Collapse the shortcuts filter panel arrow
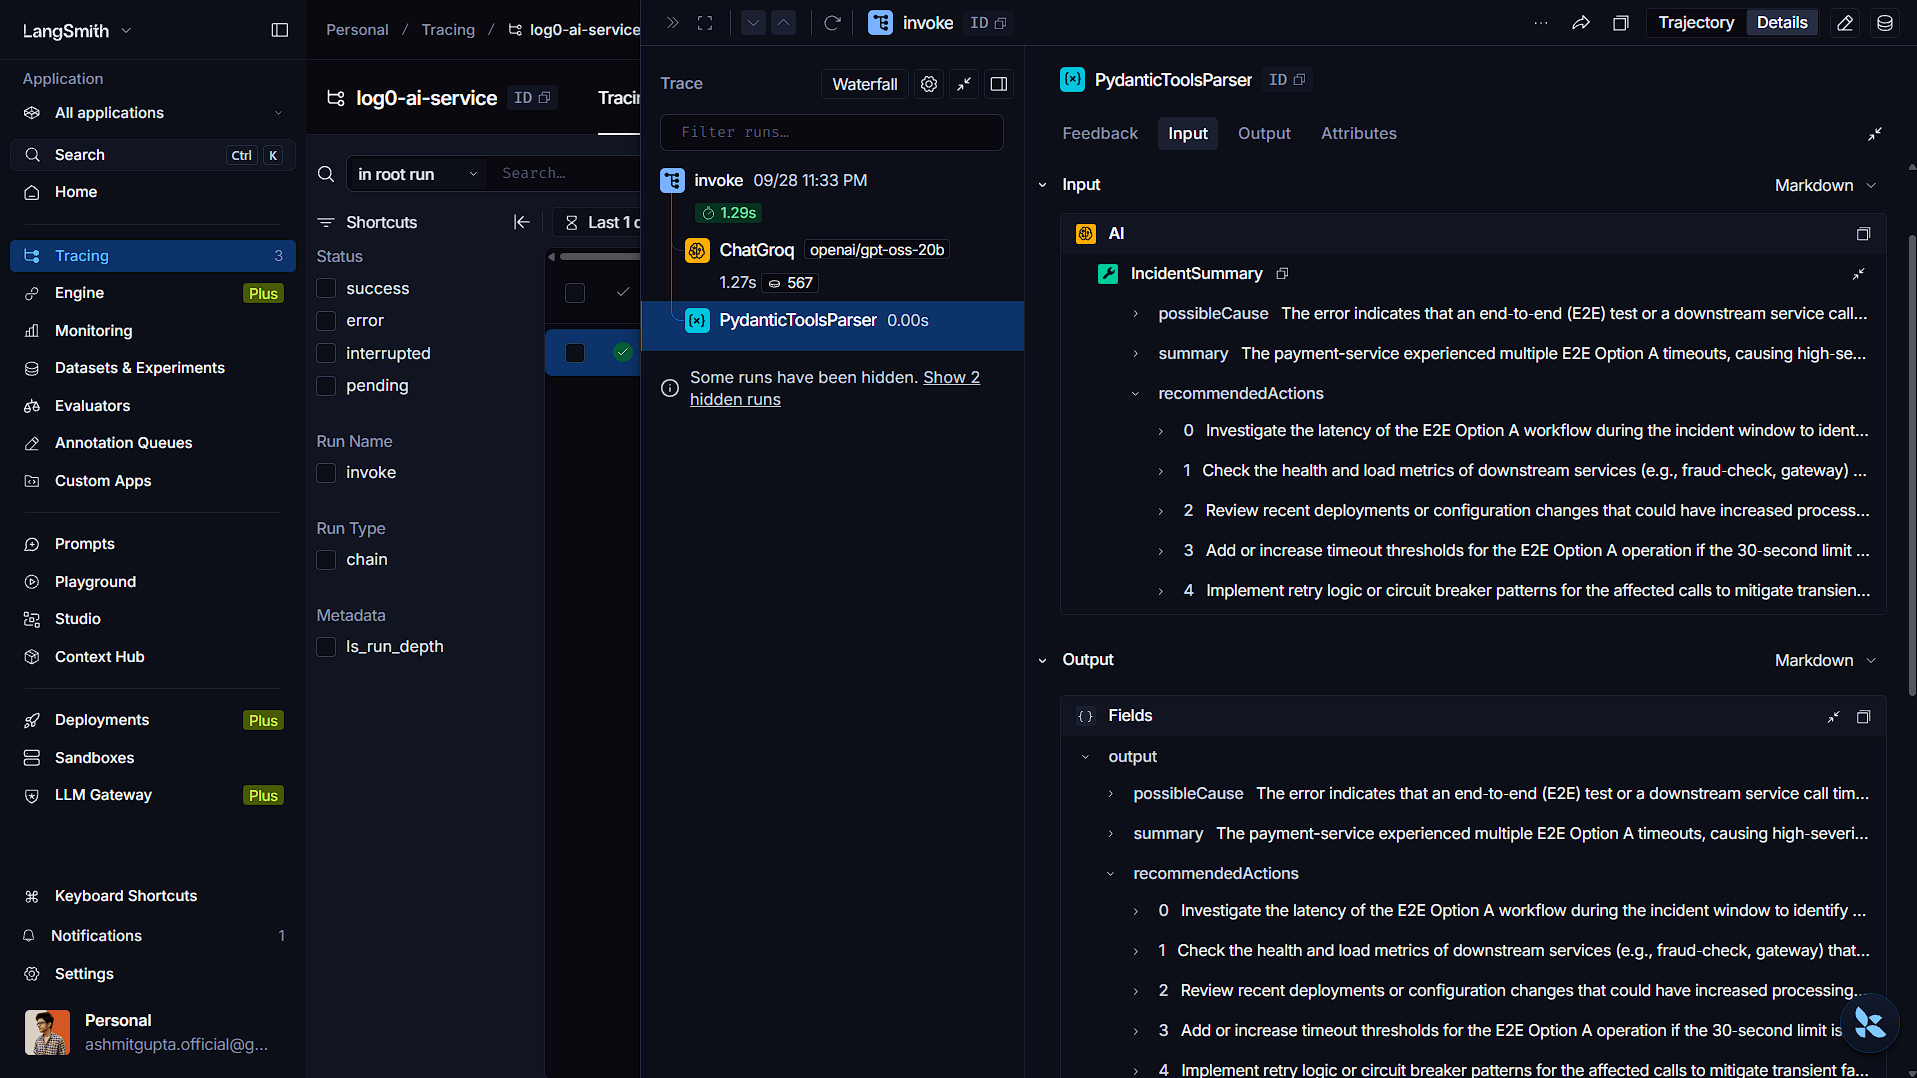1917x1078 pixels. (x=522, y=222)
